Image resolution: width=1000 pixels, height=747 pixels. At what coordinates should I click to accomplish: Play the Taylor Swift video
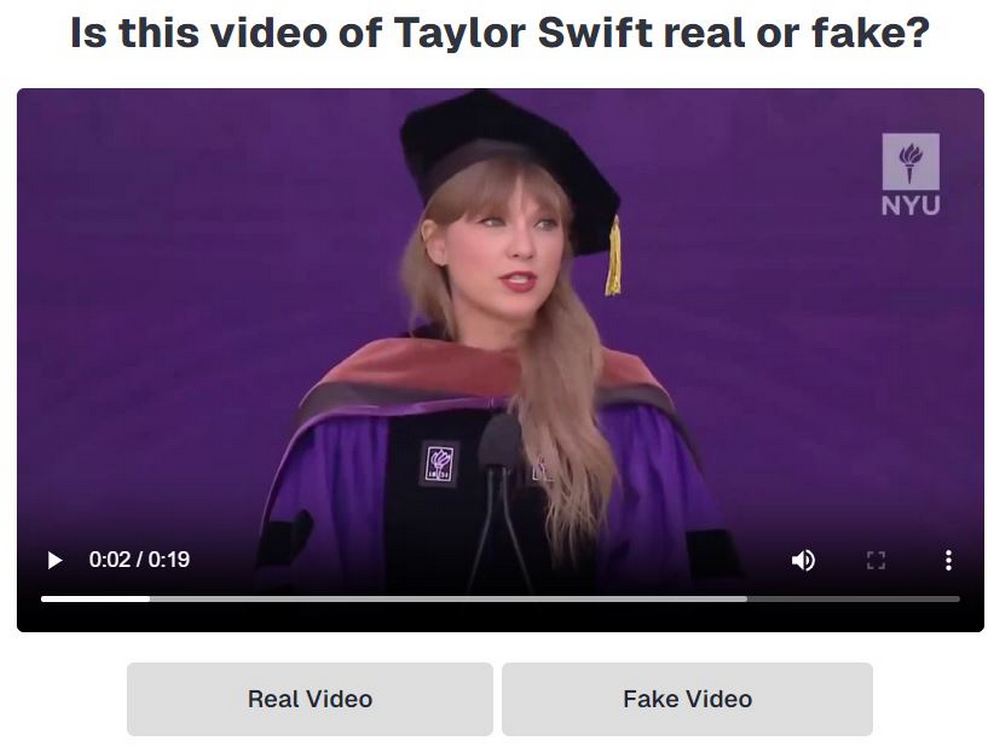[55, 560]
